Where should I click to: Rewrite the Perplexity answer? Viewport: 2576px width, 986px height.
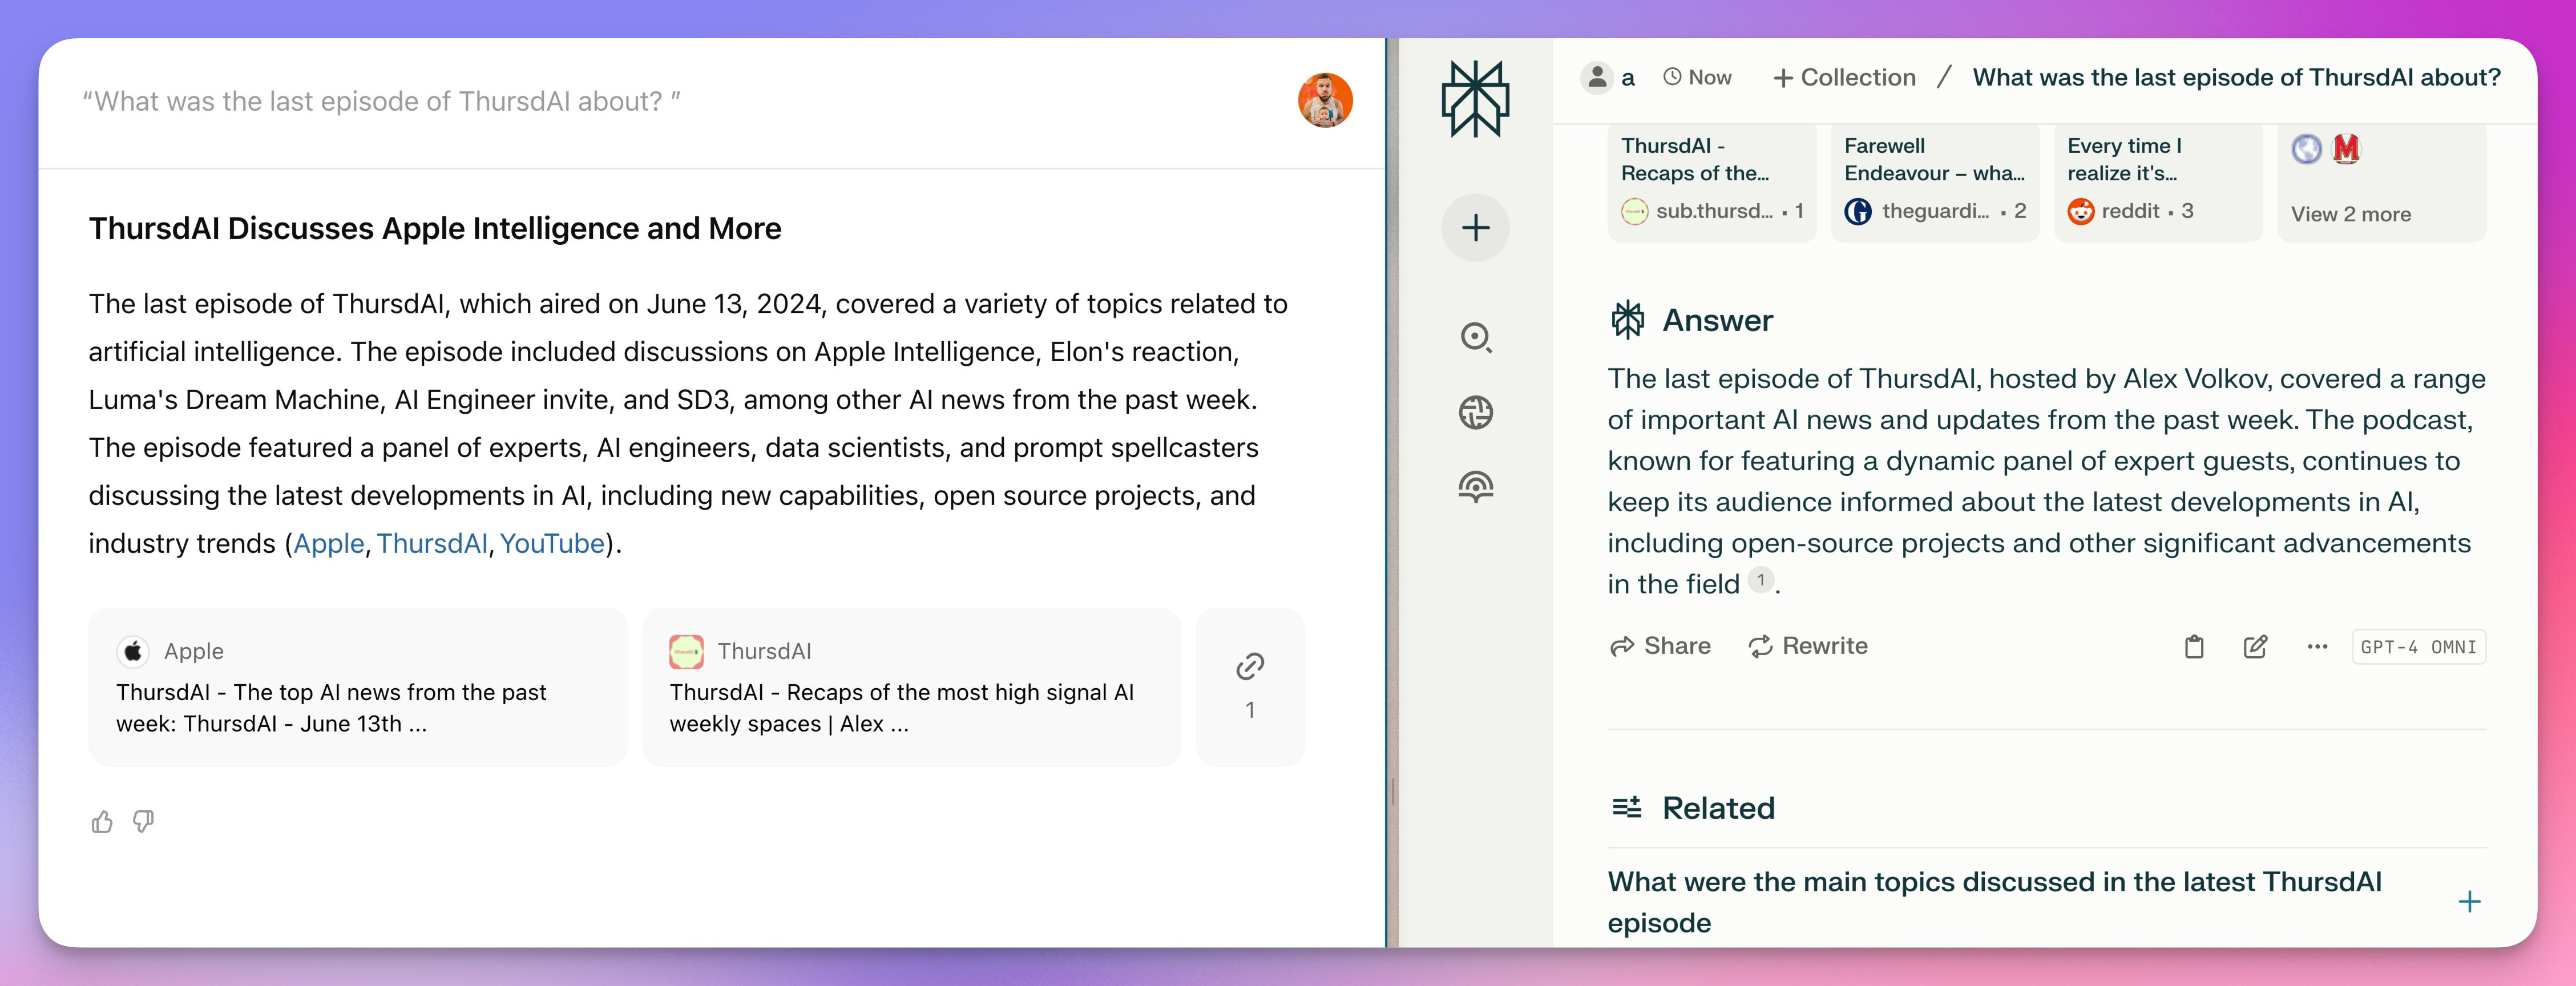click(x=1808, y=646)
